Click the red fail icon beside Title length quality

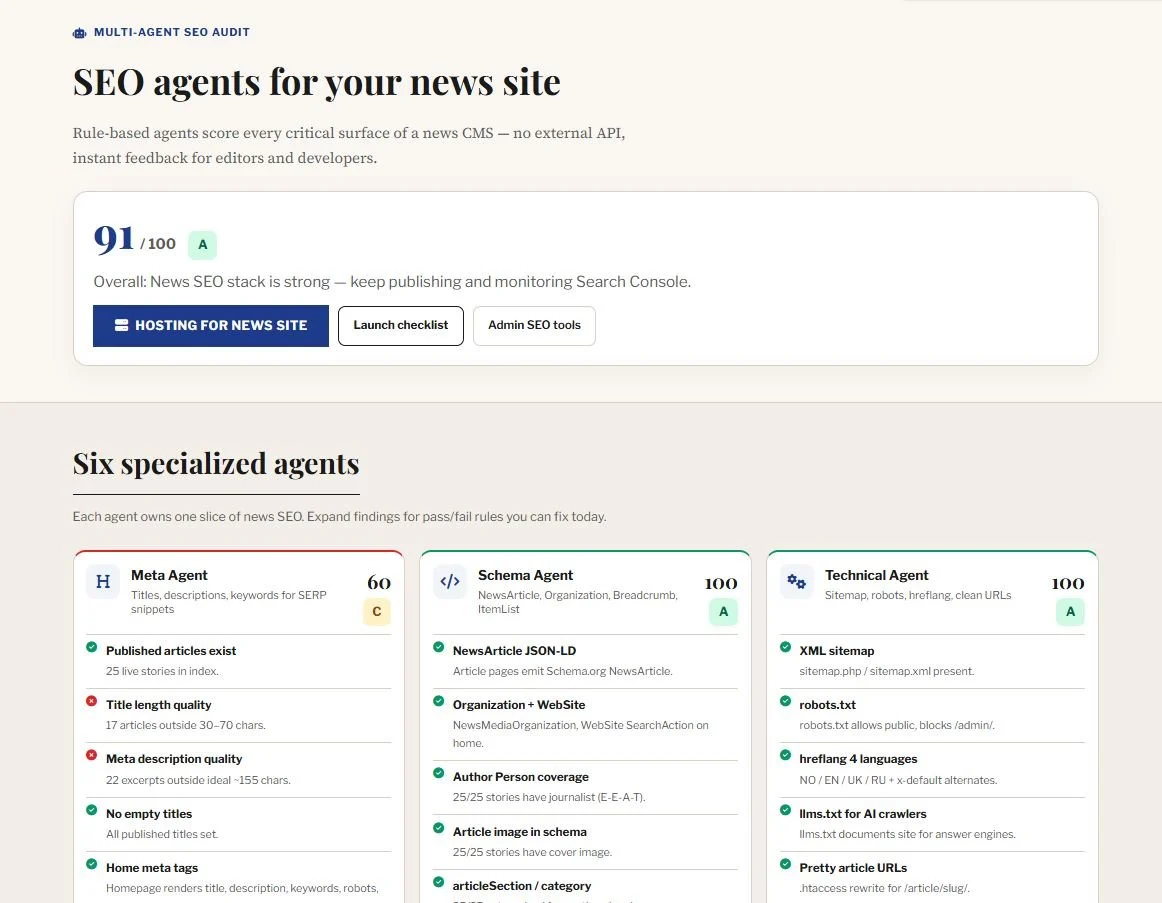pos(92,702)
